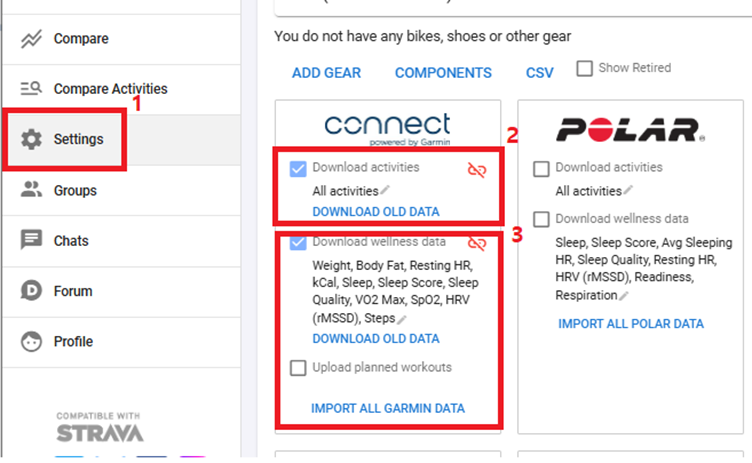Image resolution: width=752 pixels, height=463 pixels.
Task: Uncheck Garmin Download activities checkbox
Action: (298, 168)
